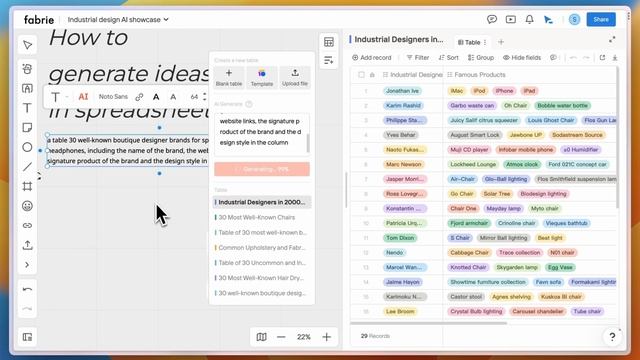Open the Sort menu
Viewport: 640px width, 360px height.
[449, 58]
